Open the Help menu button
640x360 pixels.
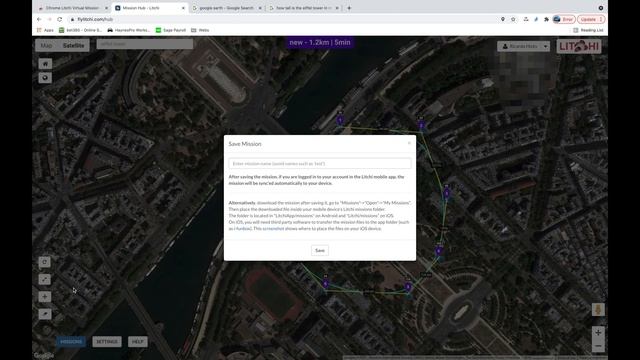pos(138,342)
